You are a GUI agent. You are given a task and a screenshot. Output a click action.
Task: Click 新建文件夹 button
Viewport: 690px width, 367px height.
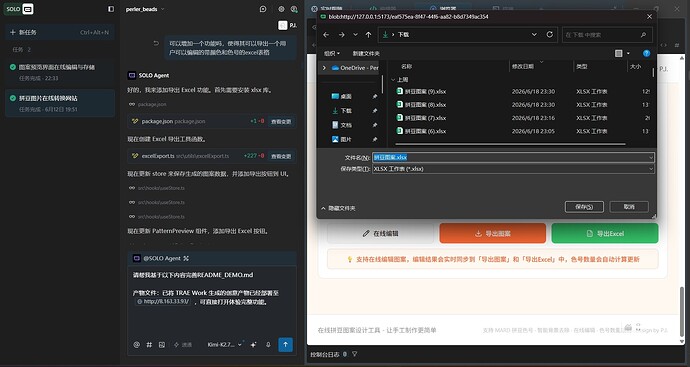[x=366, y=53]
